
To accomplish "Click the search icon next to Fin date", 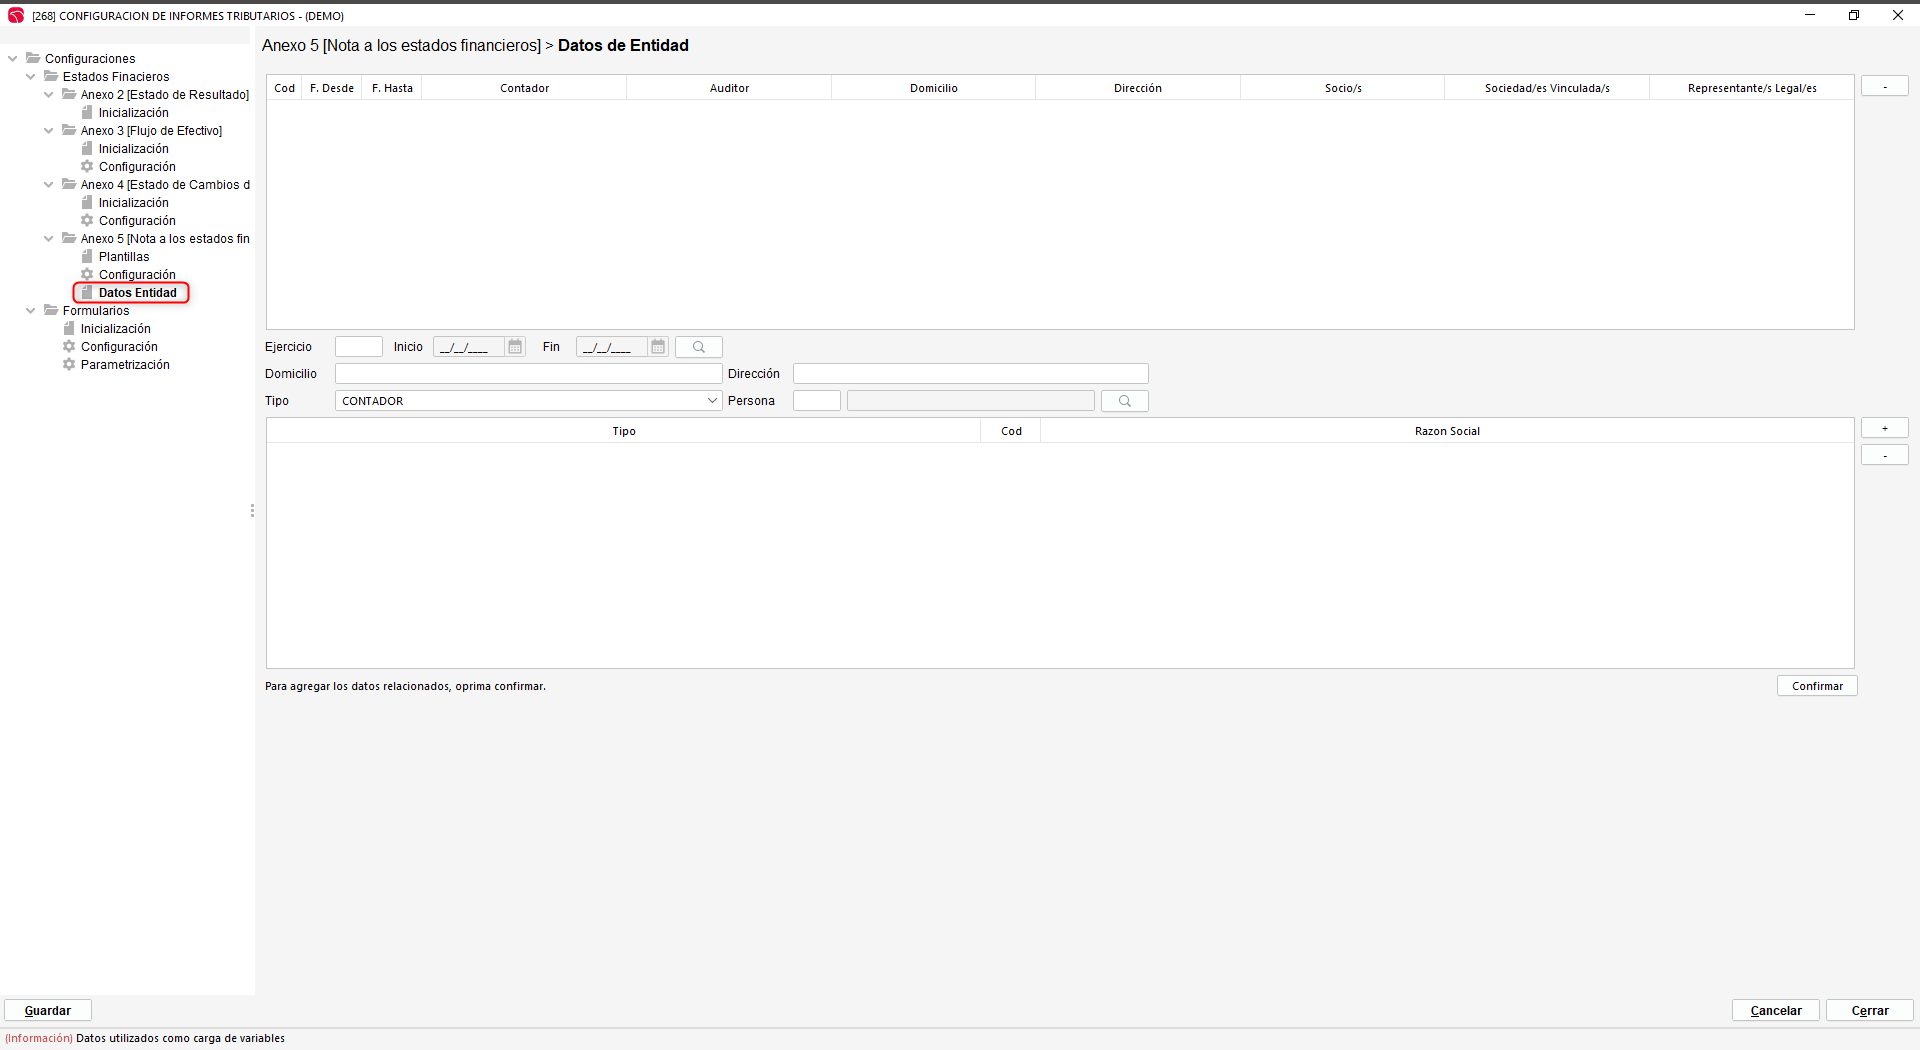I will coord(699,347).
